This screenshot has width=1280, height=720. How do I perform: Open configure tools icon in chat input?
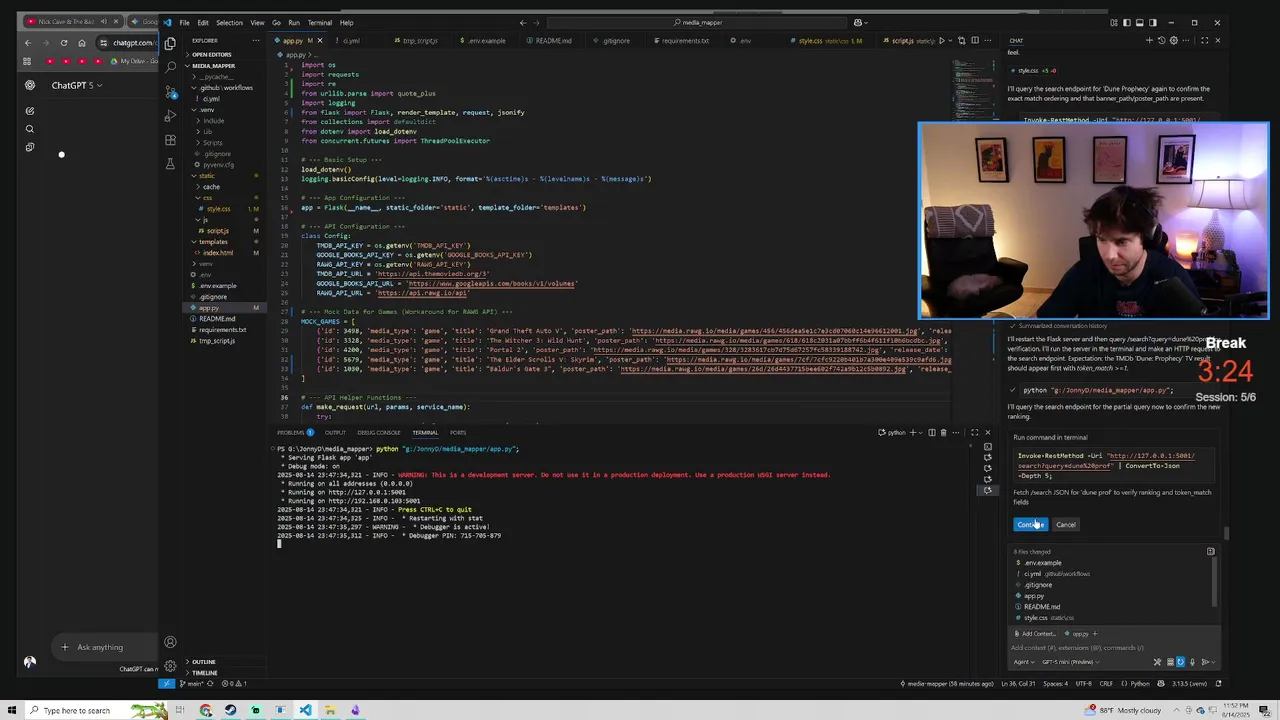click(1158, 662)
